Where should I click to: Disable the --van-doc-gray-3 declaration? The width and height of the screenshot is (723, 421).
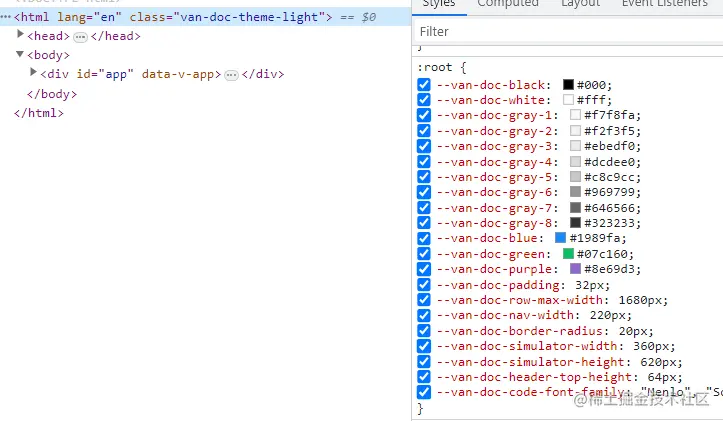coord(424,146)
